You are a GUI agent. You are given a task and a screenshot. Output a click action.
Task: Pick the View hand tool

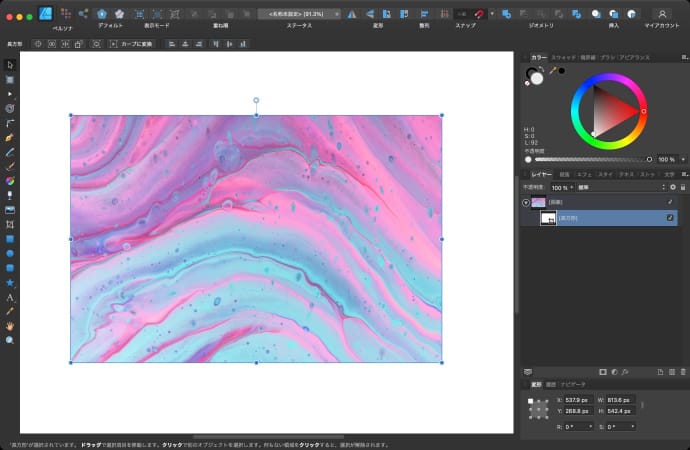[x=10, y=326]
